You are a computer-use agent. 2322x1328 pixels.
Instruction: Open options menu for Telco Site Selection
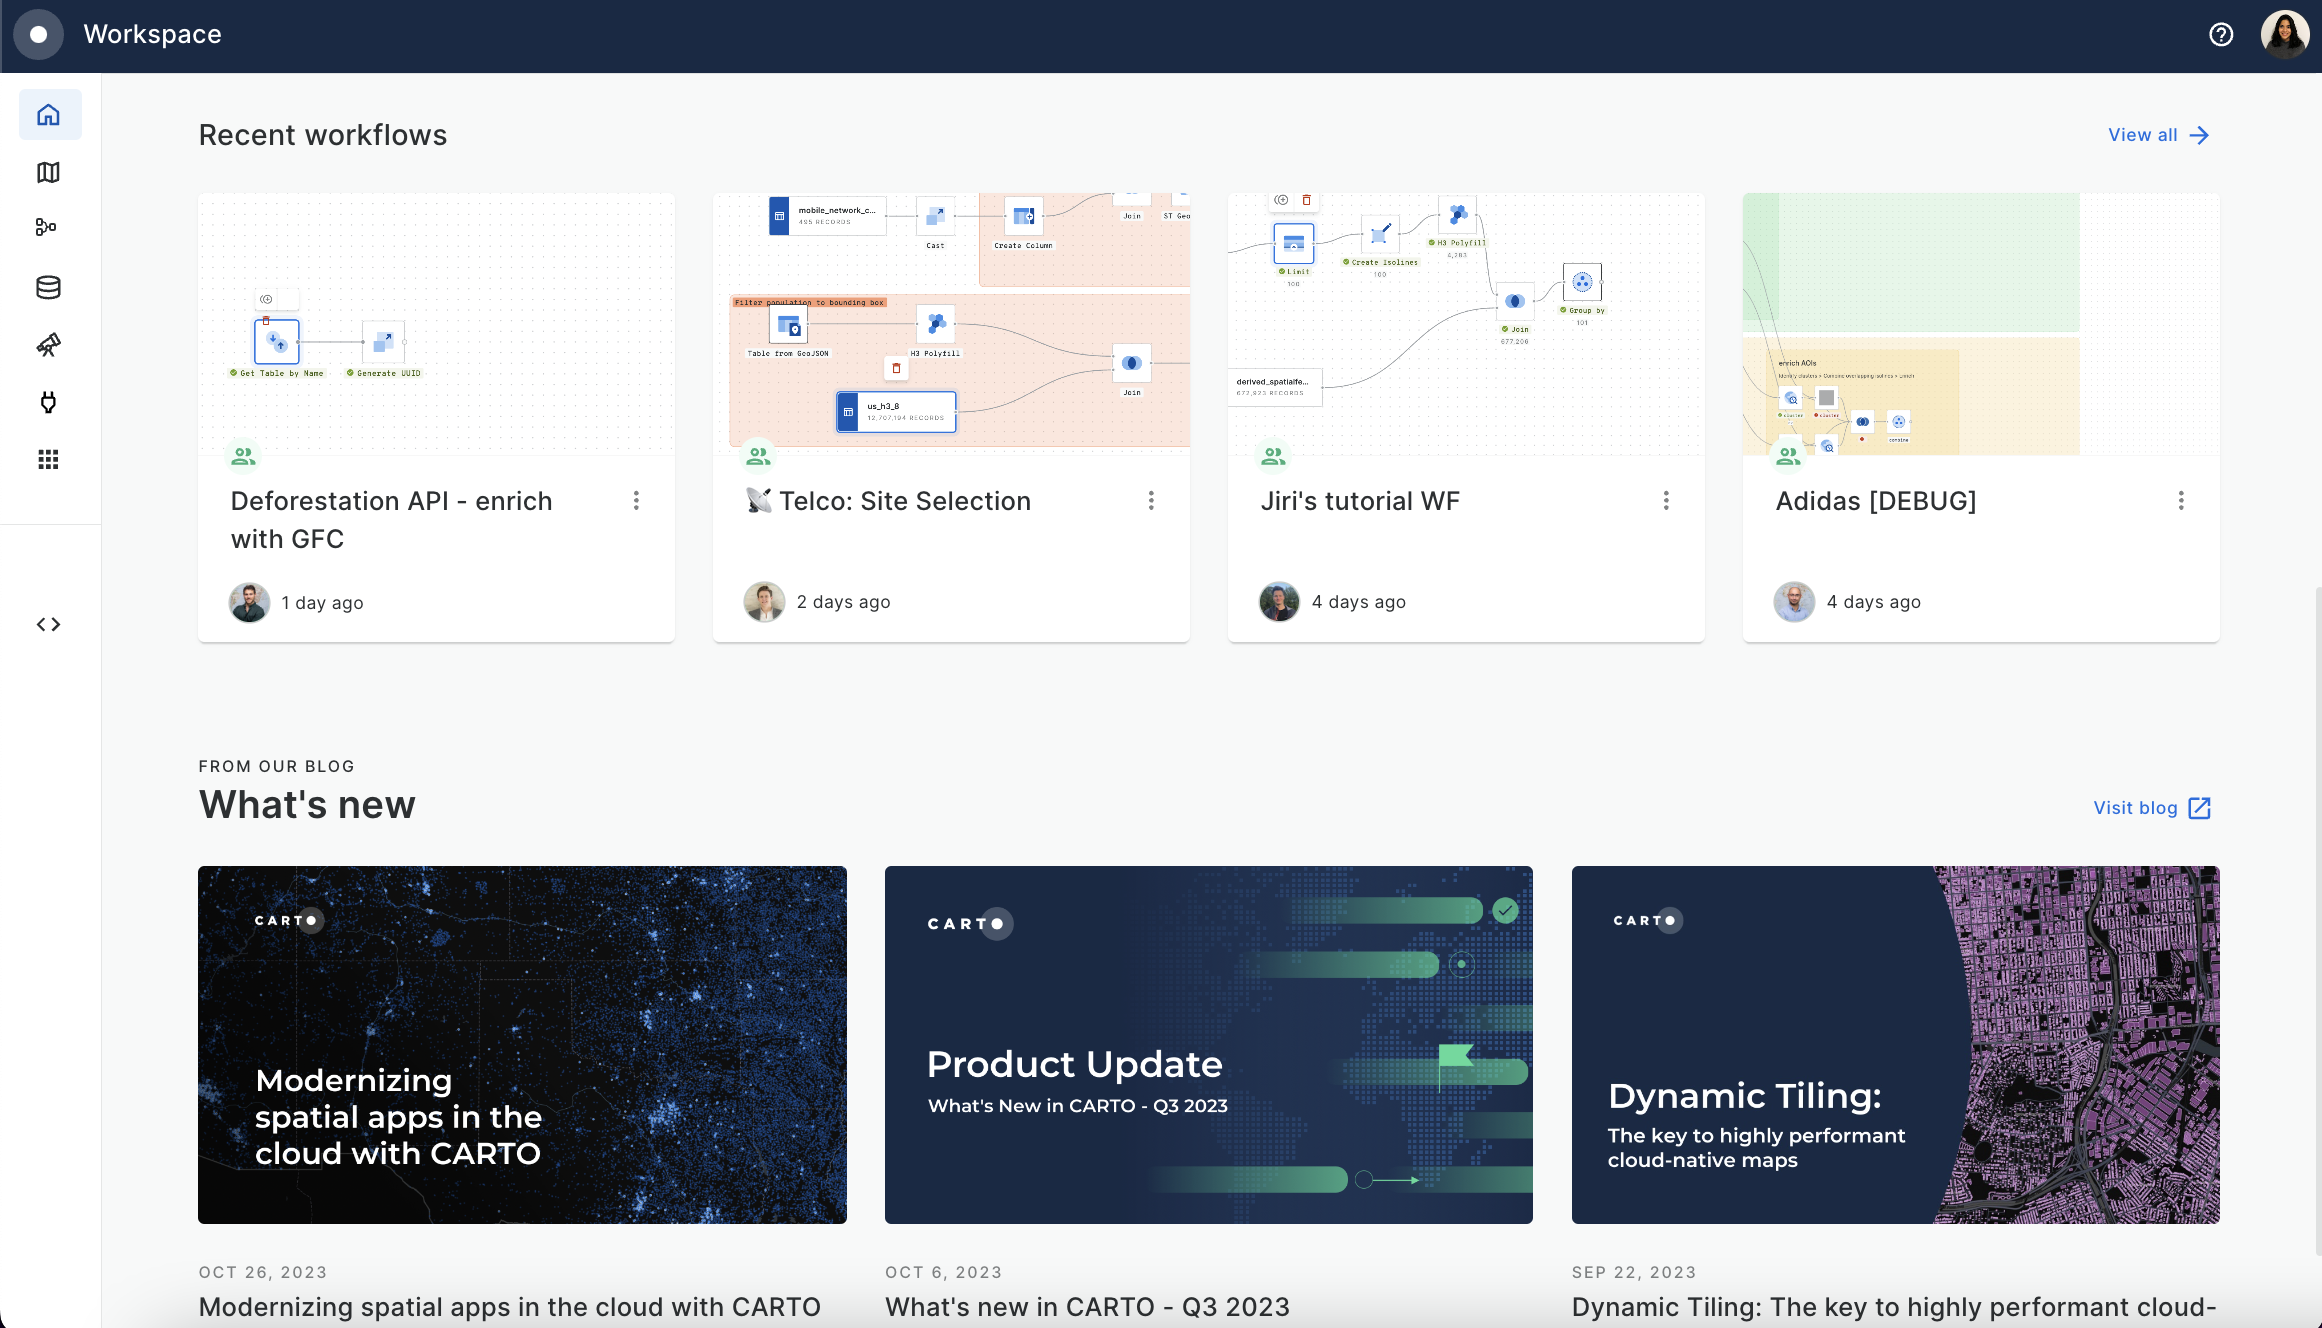pos(1151,500)
